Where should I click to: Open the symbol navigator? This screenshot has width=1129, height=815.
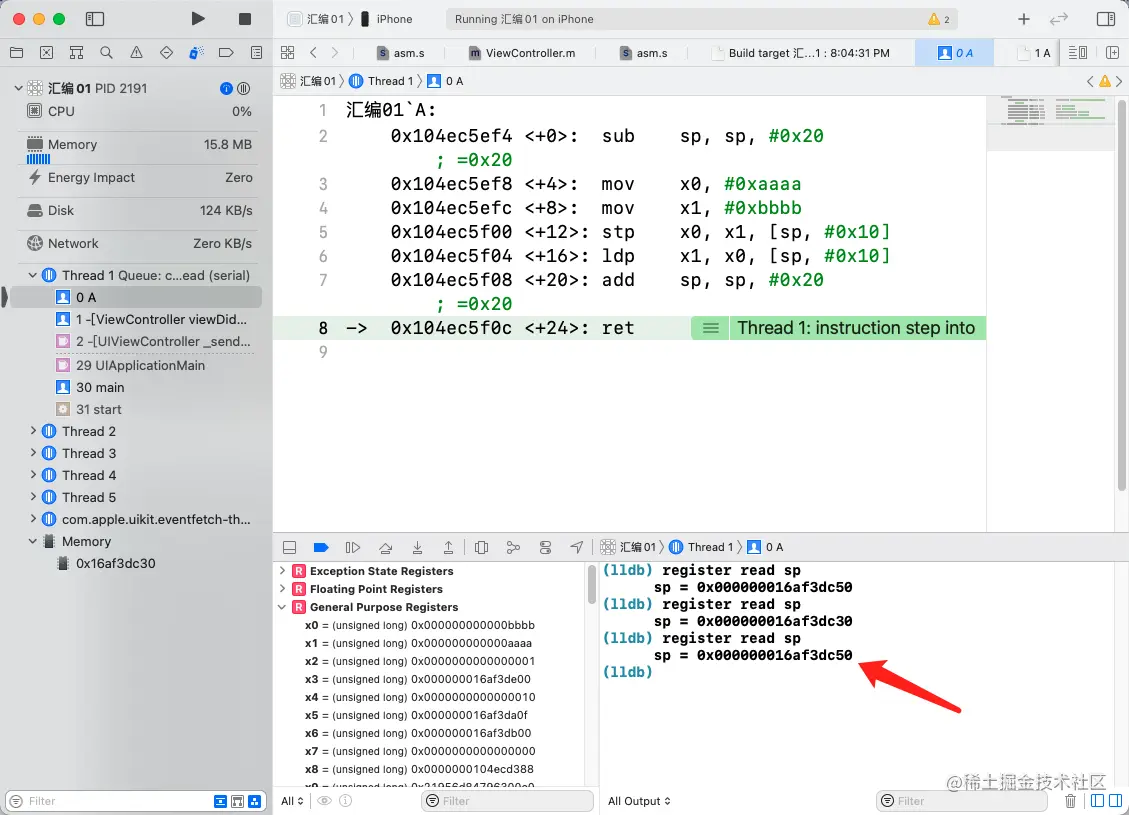click(76, 53)
